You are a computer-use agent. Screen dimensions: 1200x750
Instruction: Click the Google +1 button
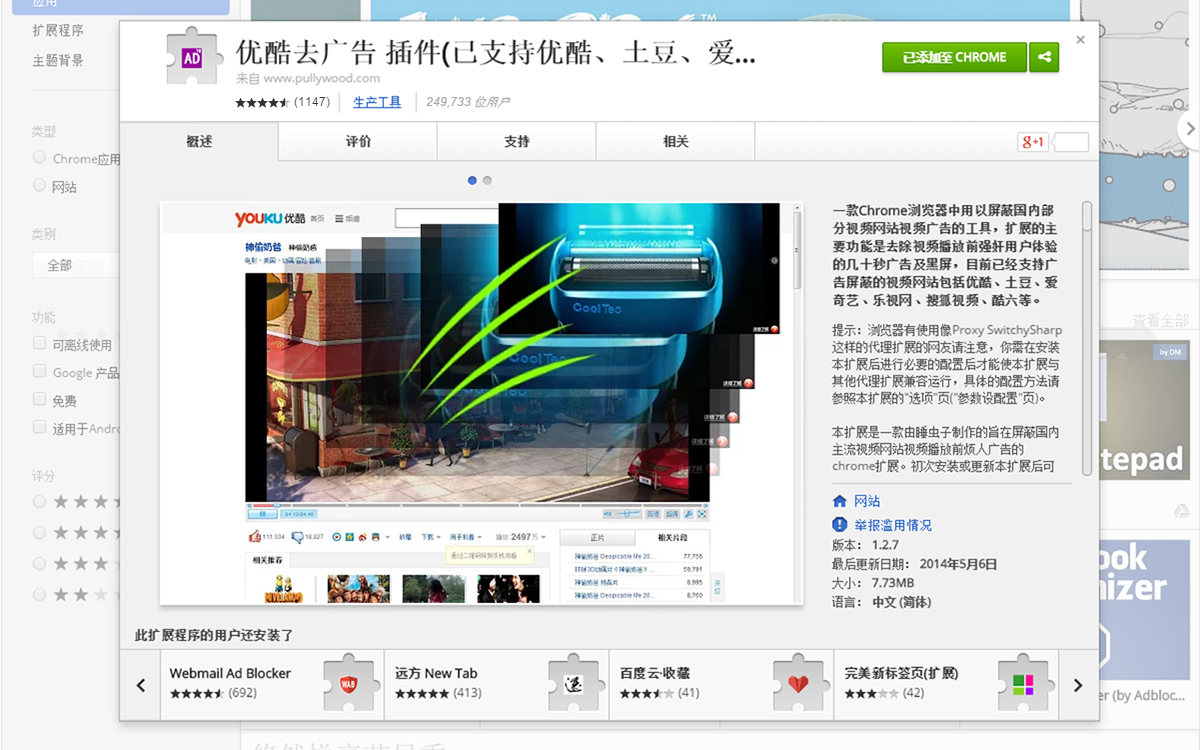(x=1033, y=142)
